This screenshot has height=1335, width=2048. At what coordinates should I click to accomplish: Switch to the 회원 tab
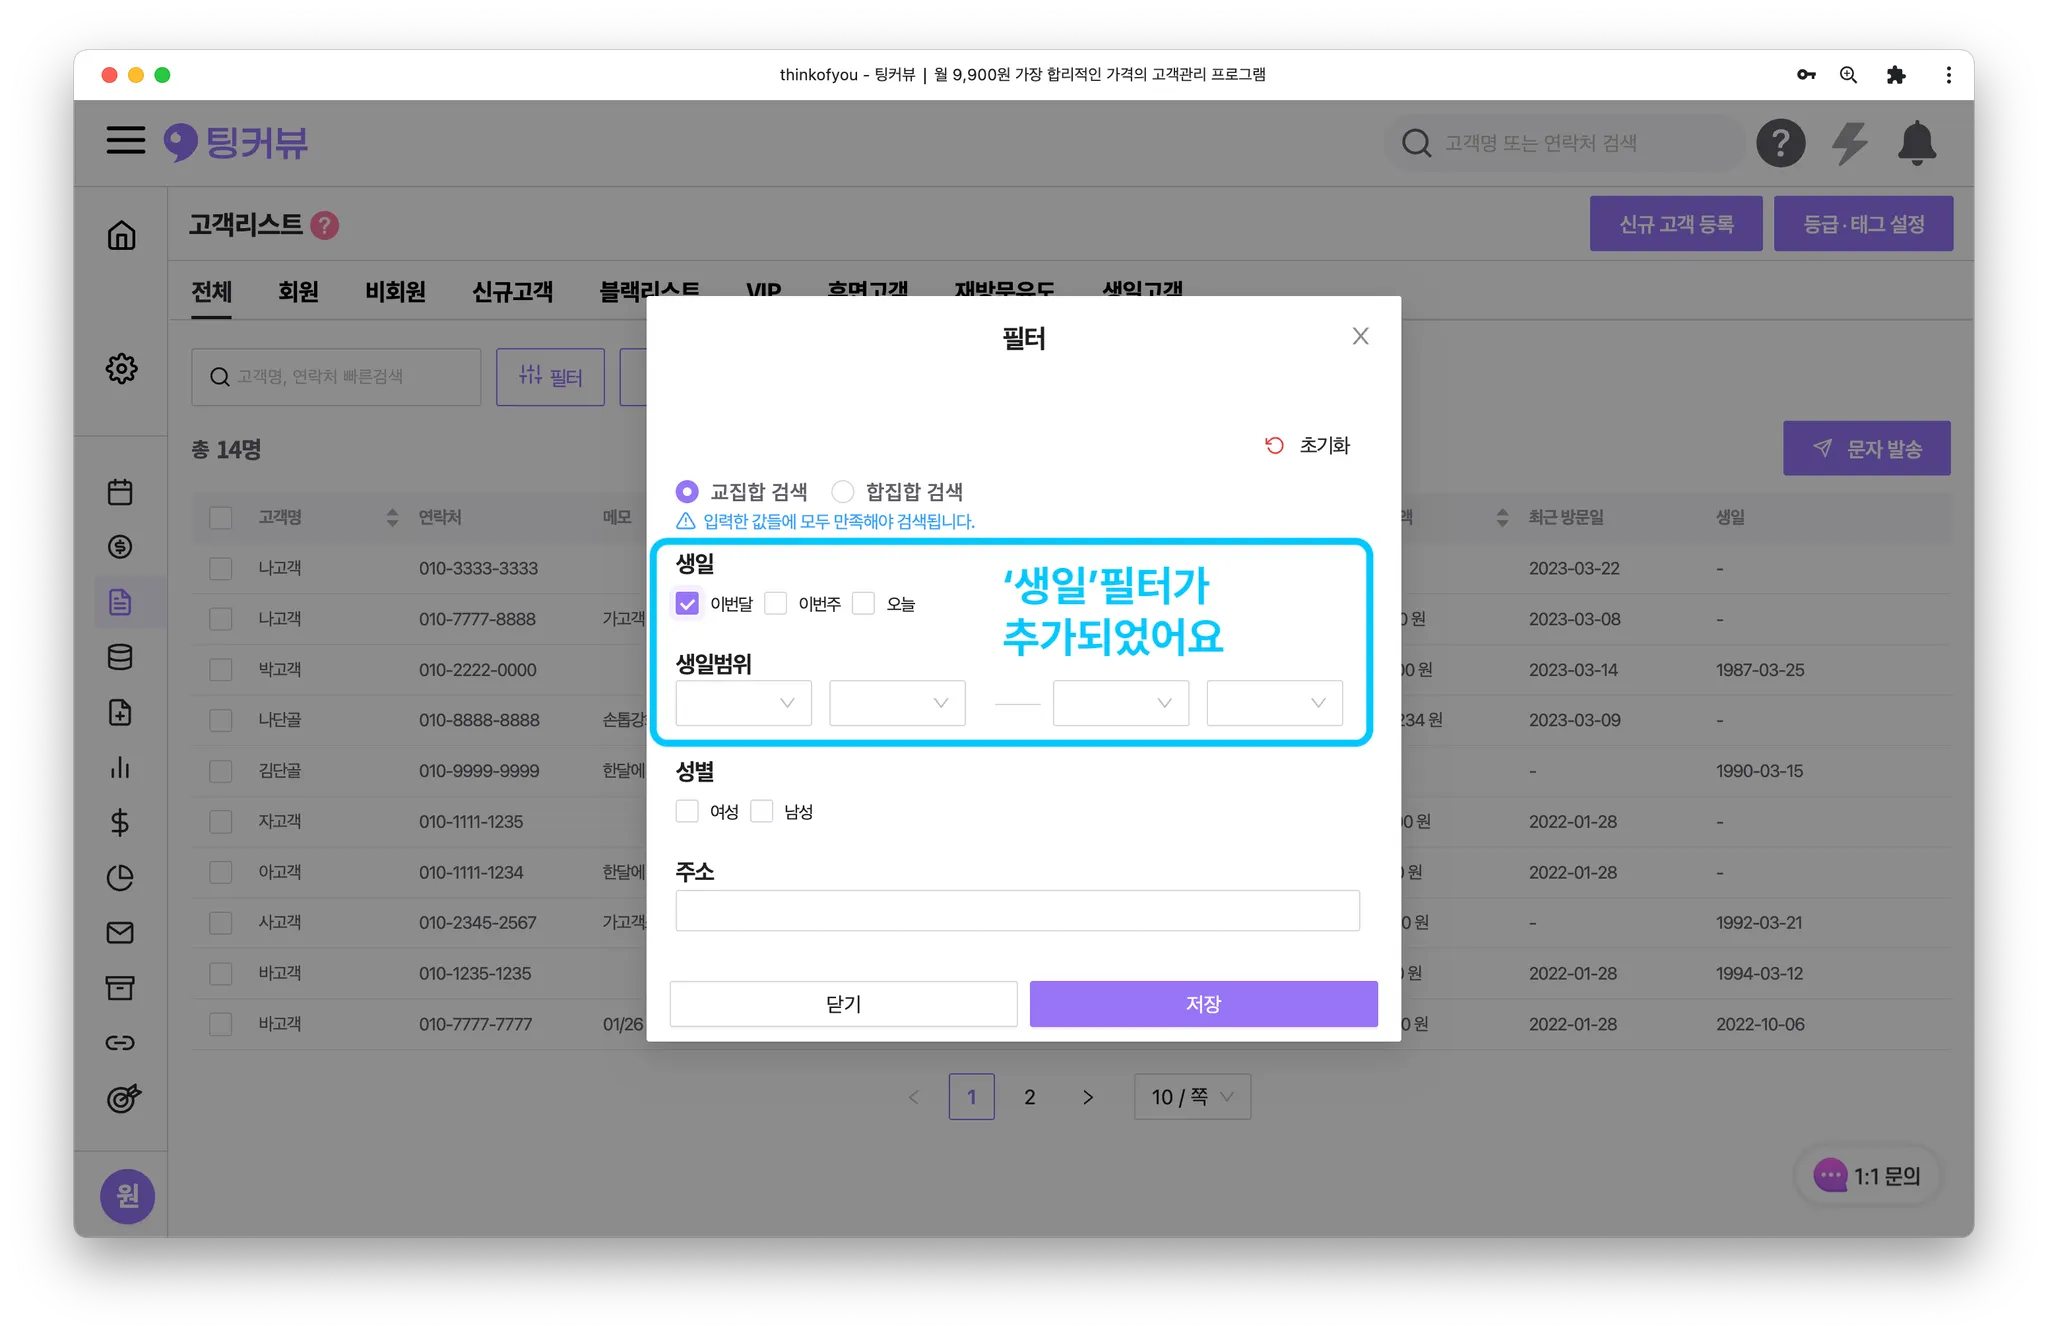click(x=298, y=291)
